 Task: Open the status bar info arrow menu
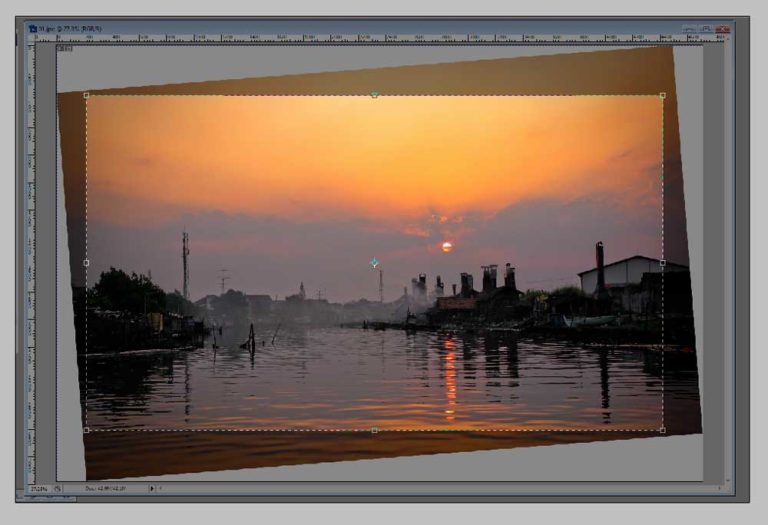click(152, 489)
